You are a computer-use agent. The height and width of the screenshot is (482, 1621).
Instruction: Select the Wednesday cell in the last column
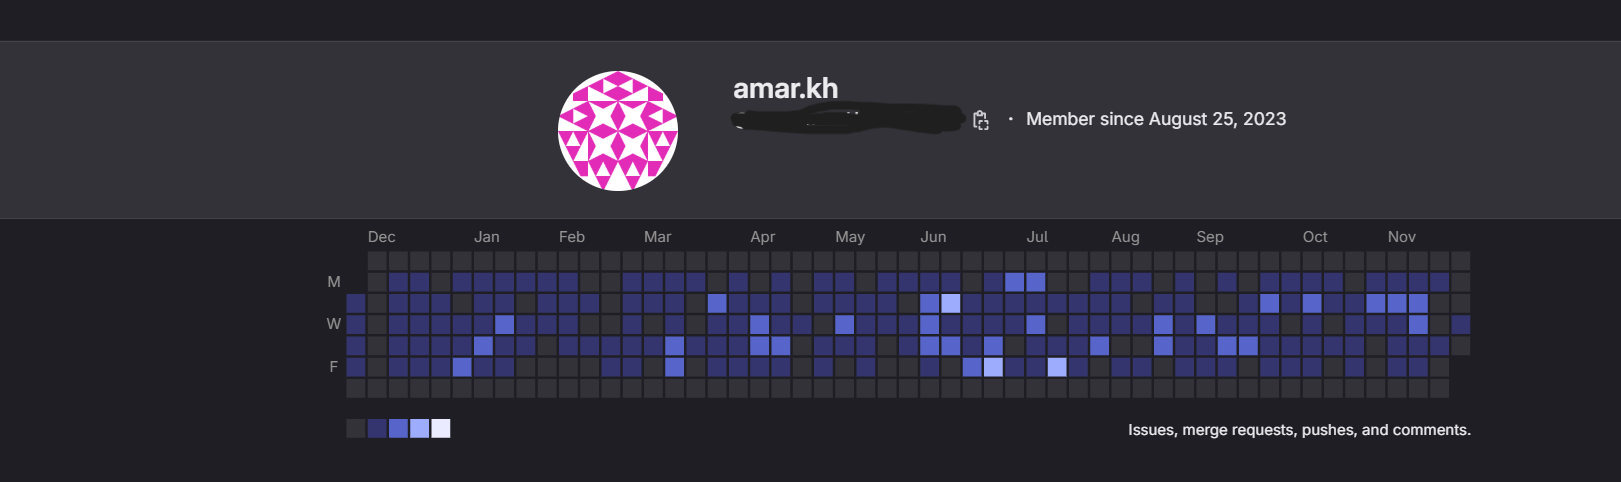click(1461, 324)
